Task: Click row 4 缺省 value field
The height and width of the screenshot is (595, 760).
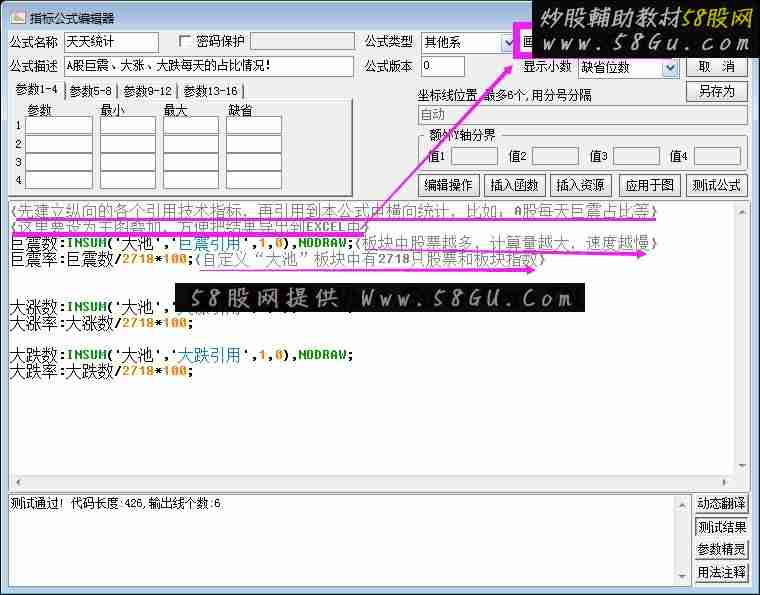Action: pyautogui.click(x=253, y=180)
